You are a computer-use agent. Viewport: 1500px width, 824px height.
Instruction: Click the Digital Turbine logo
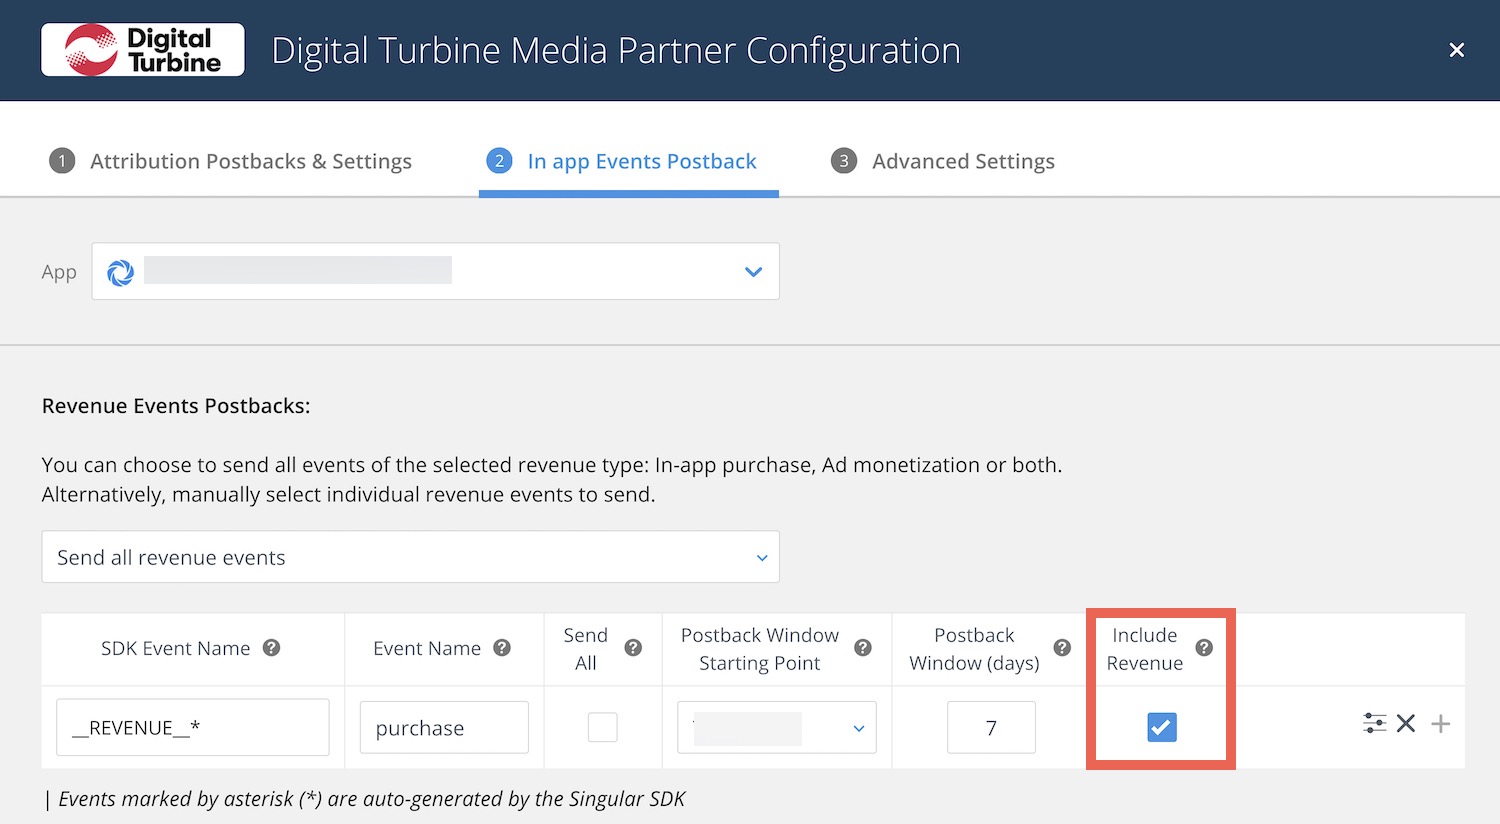(143, 50)
